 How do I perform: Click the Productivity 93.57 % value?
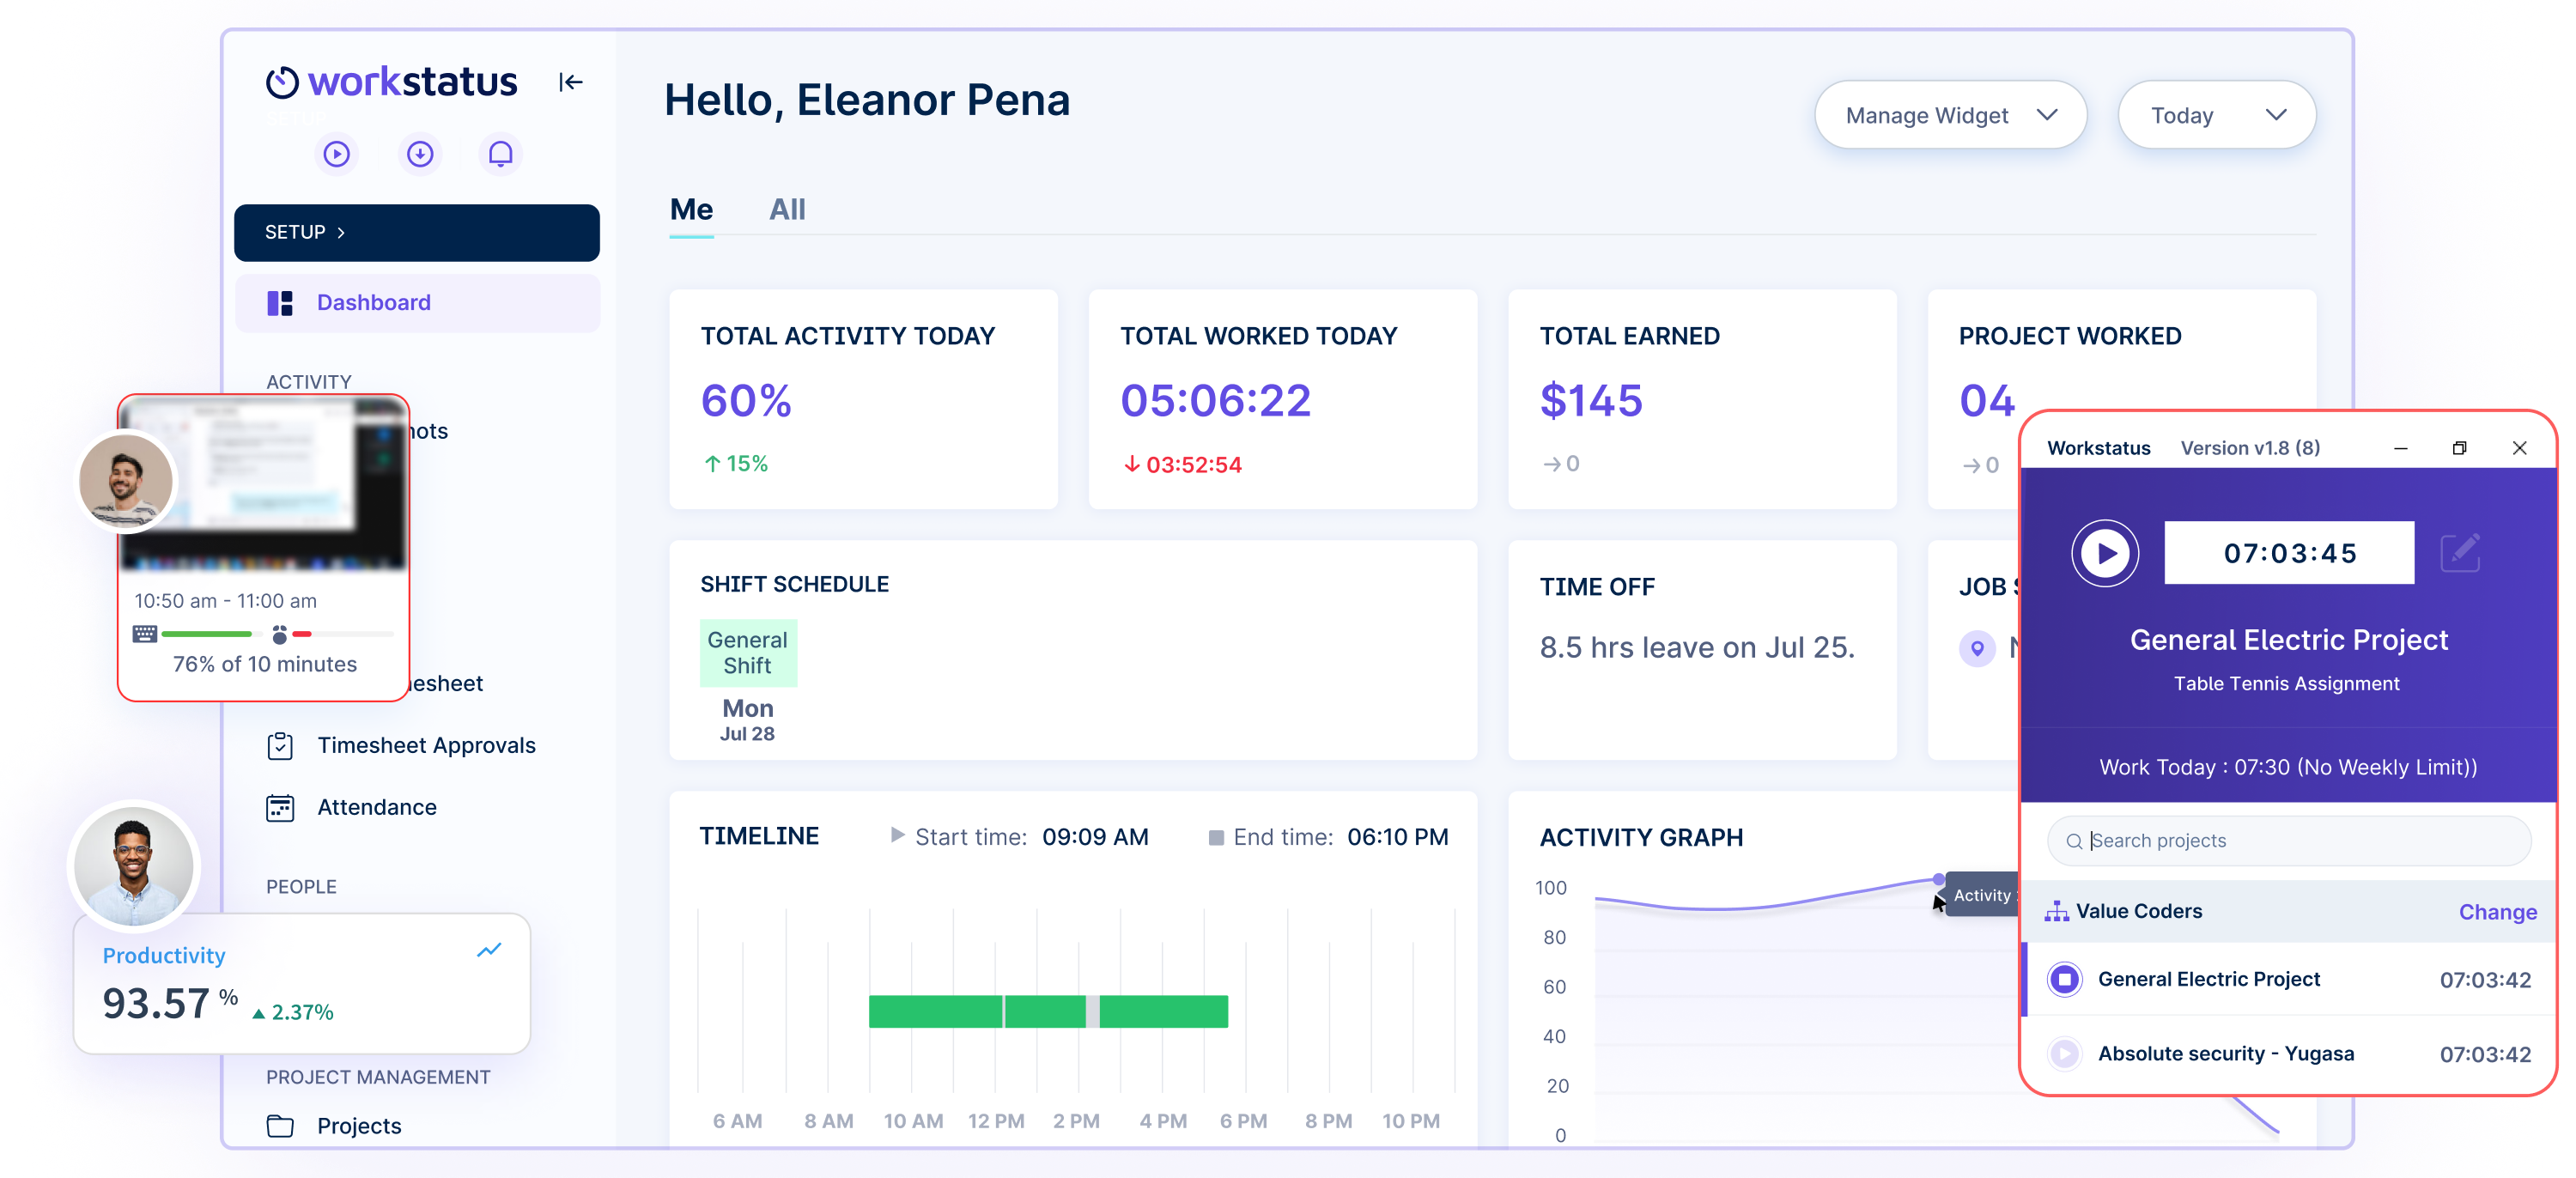click(x=170, y=1003)
